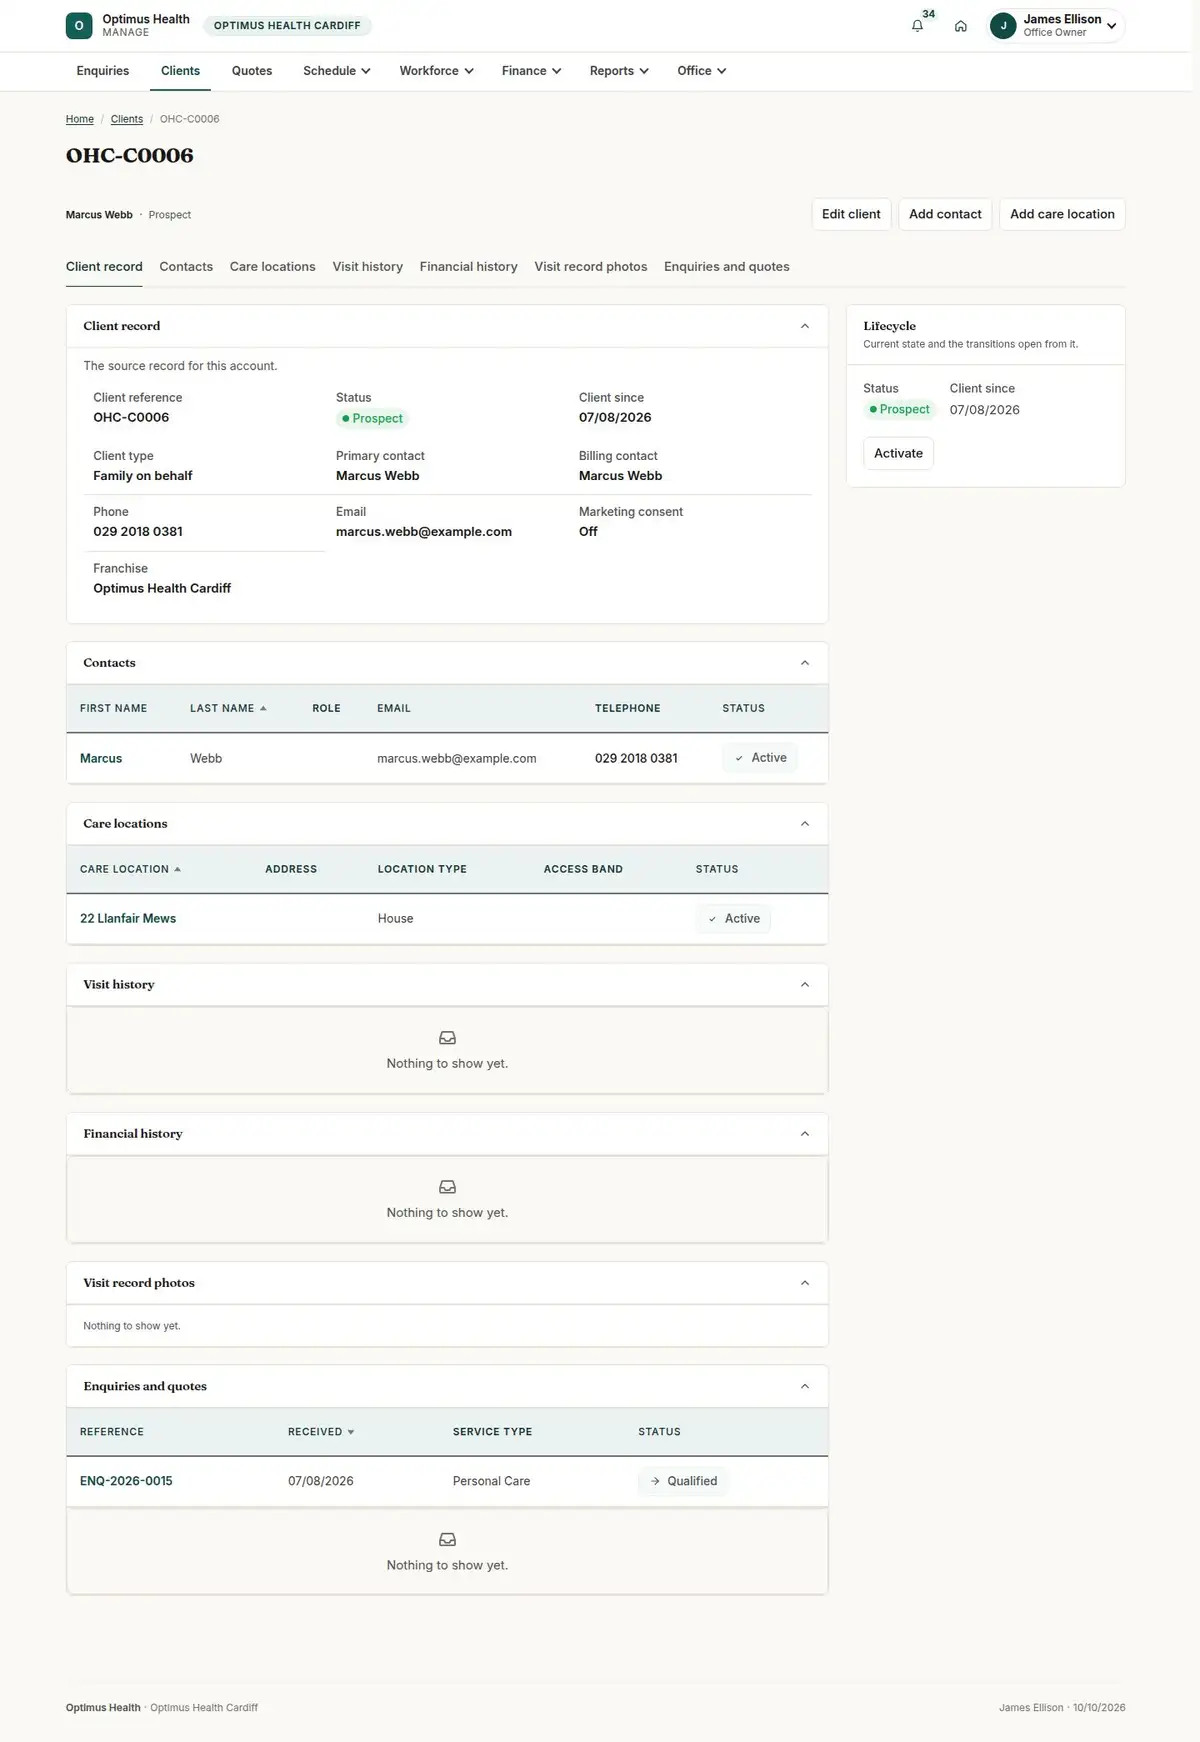Open the 22 Llanfair Mews care location

(x=128, y=919)
